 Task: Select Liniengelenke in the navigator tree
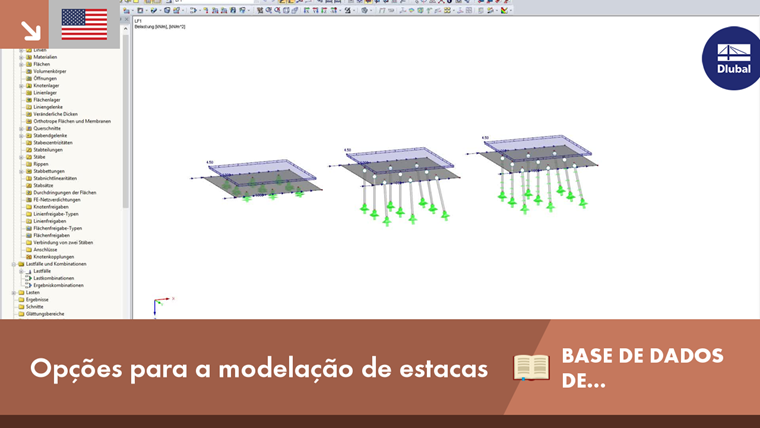(48, 107)
